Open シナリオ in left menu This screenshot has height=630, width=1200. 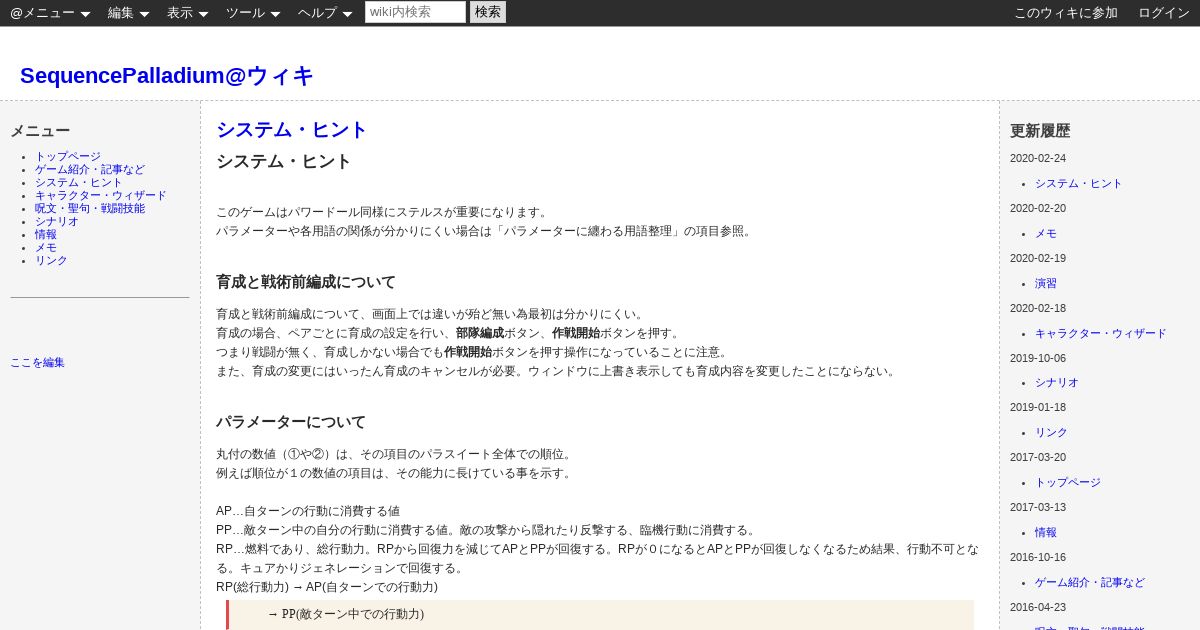(57, 222)
